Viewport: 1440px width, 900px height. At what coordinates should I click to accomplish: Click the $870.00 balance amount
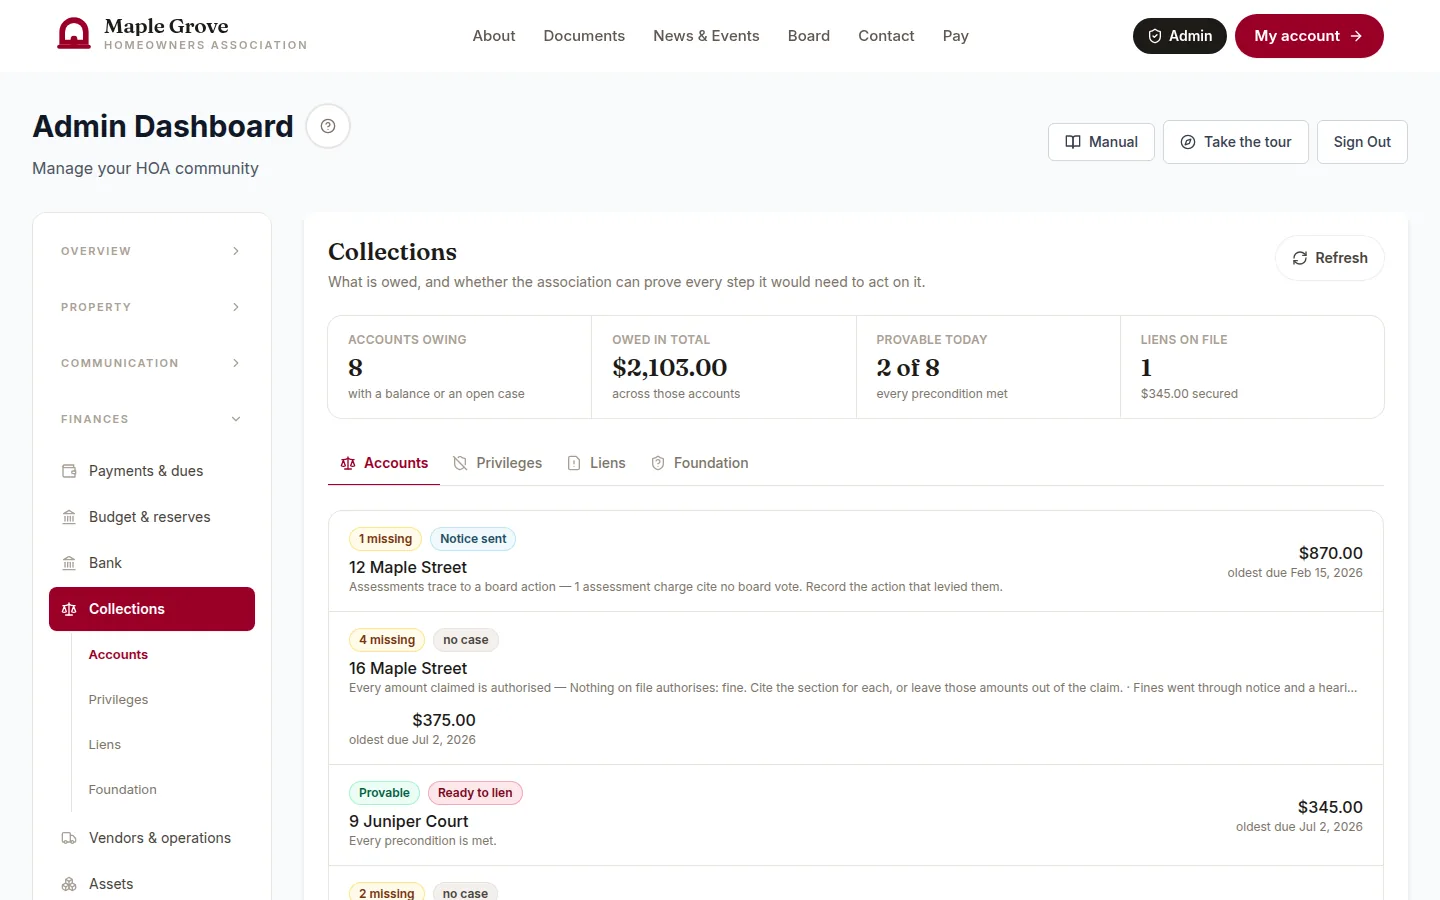pos(1330,553)
